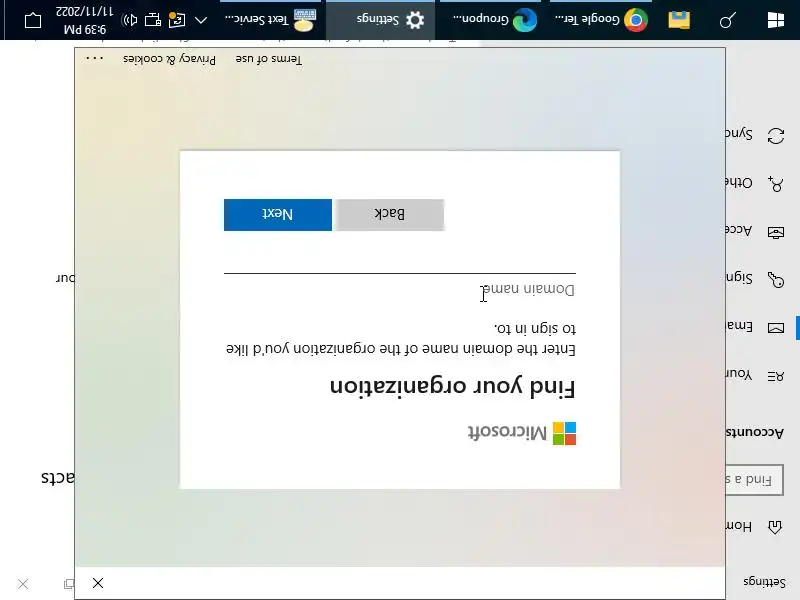Select Sign-in options key icon
Viewport: 800px width, 600px height.
[x=776, y=279]
